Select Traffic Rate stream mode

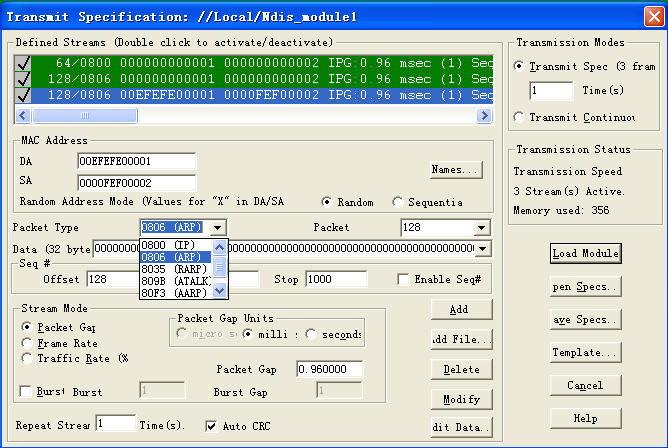27,358
